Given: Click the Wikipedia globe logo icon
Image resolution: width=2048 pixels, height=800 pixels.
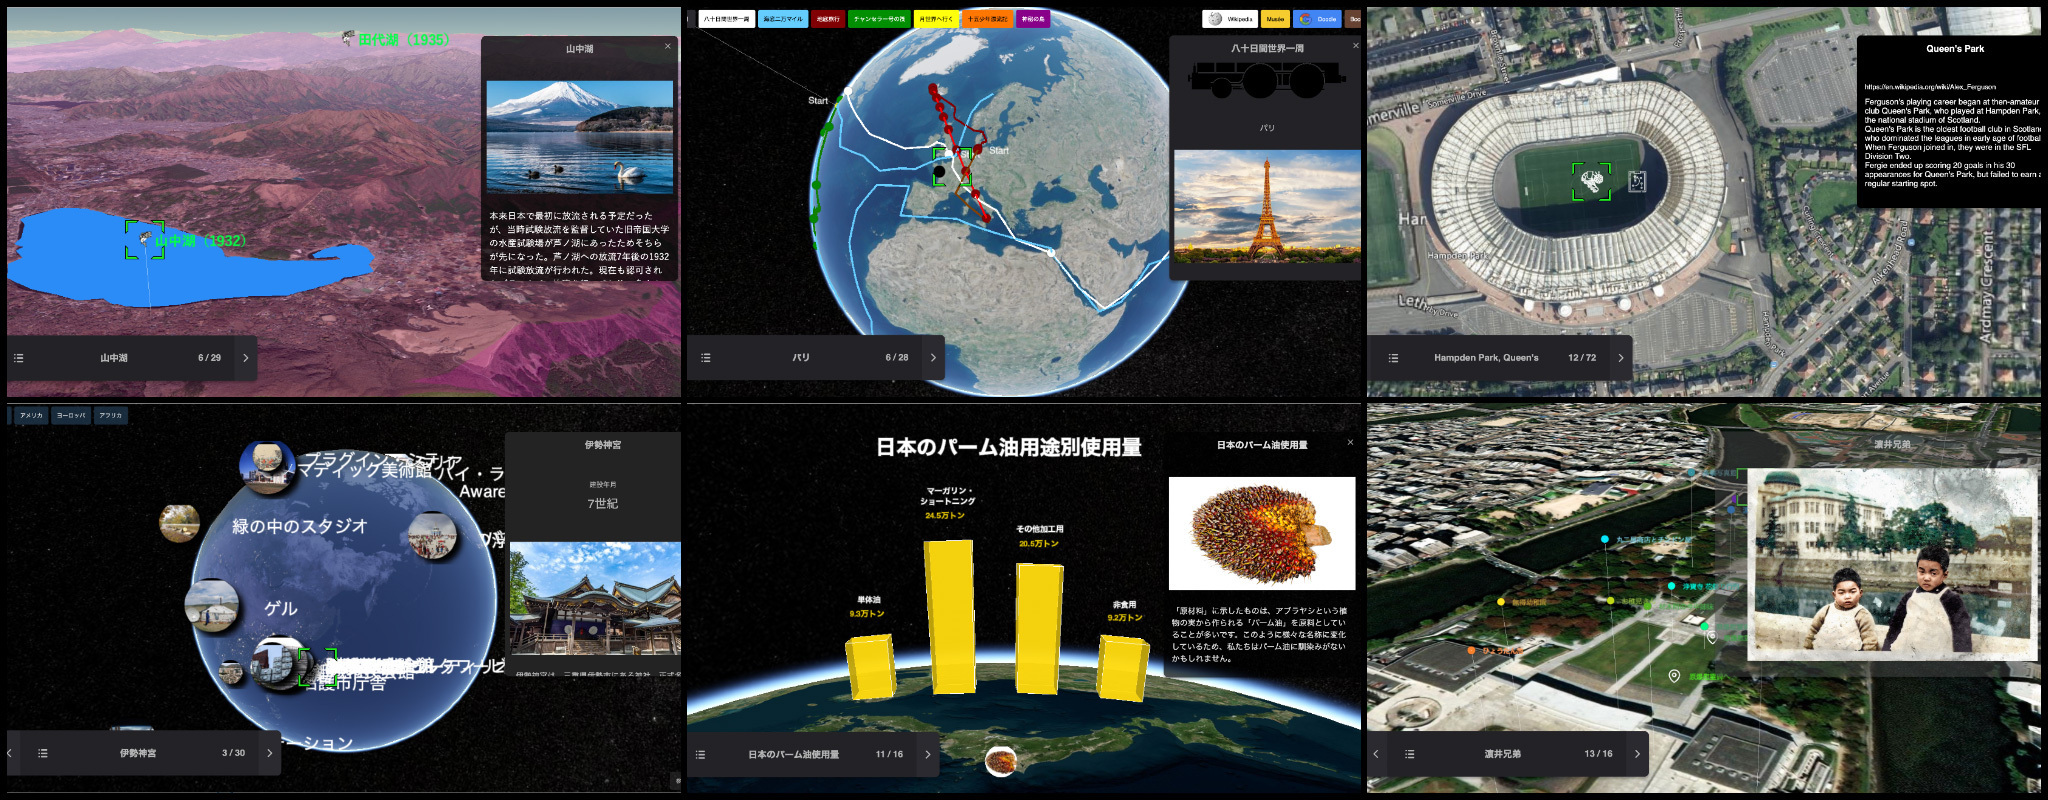Looking at the screenshot, I should (1214, 19).
